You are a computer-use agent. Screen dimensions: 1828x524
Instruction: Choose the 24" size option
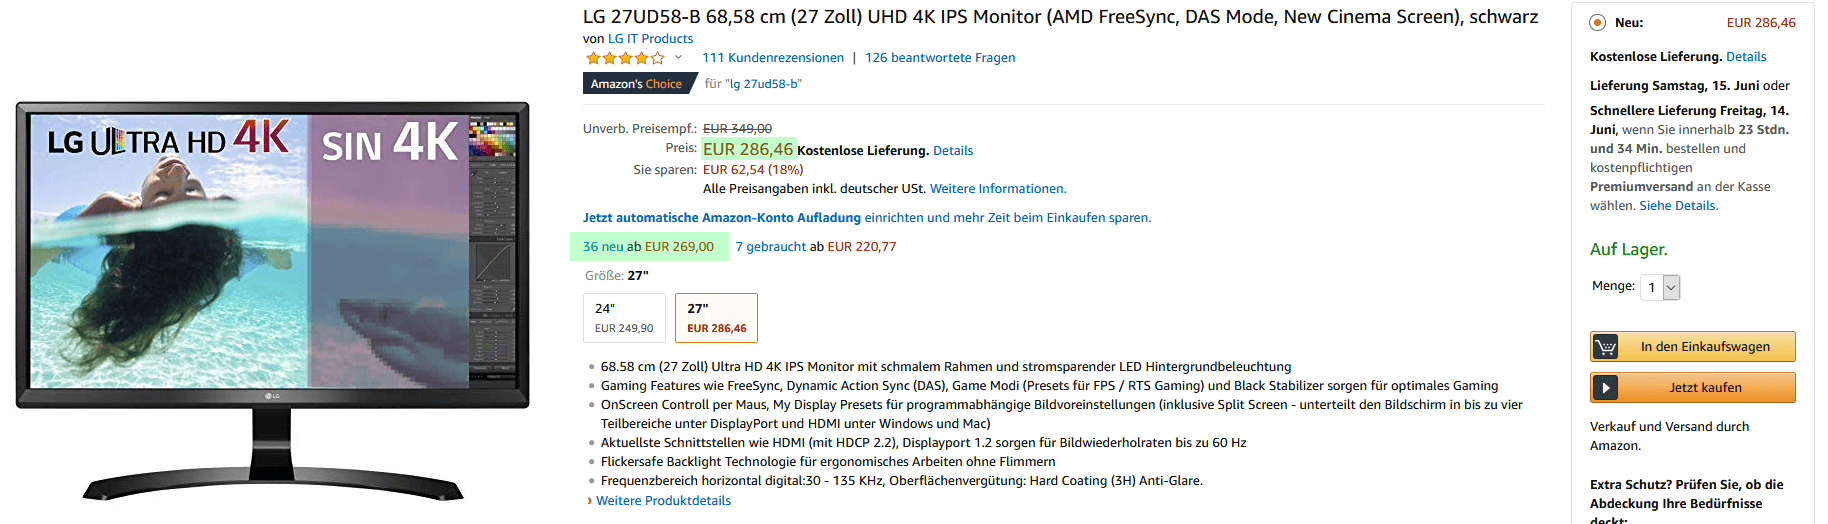coord(624,318)
